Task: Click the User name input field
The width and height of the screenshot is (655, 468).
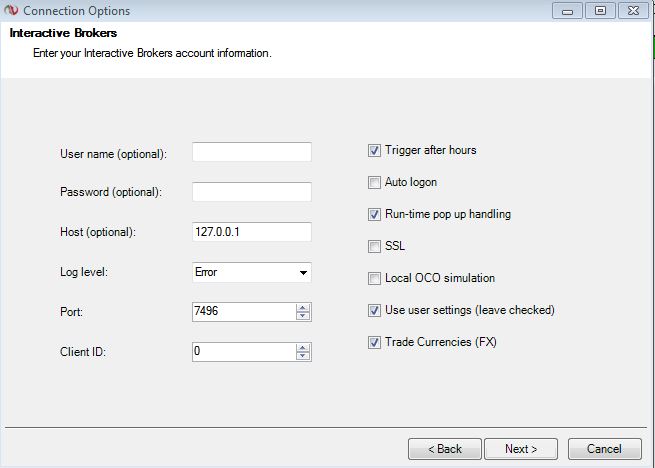Action: [252, 152]
